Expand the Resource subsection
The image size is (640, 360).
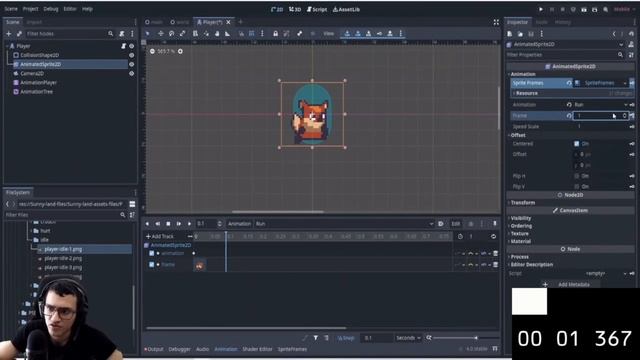(x=527, y=93)
